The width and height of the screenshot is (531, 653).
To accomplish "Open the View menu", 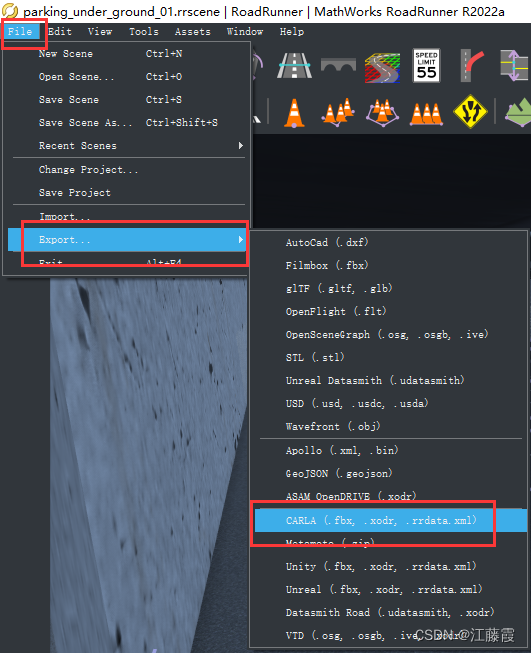I will click(100, 32).
